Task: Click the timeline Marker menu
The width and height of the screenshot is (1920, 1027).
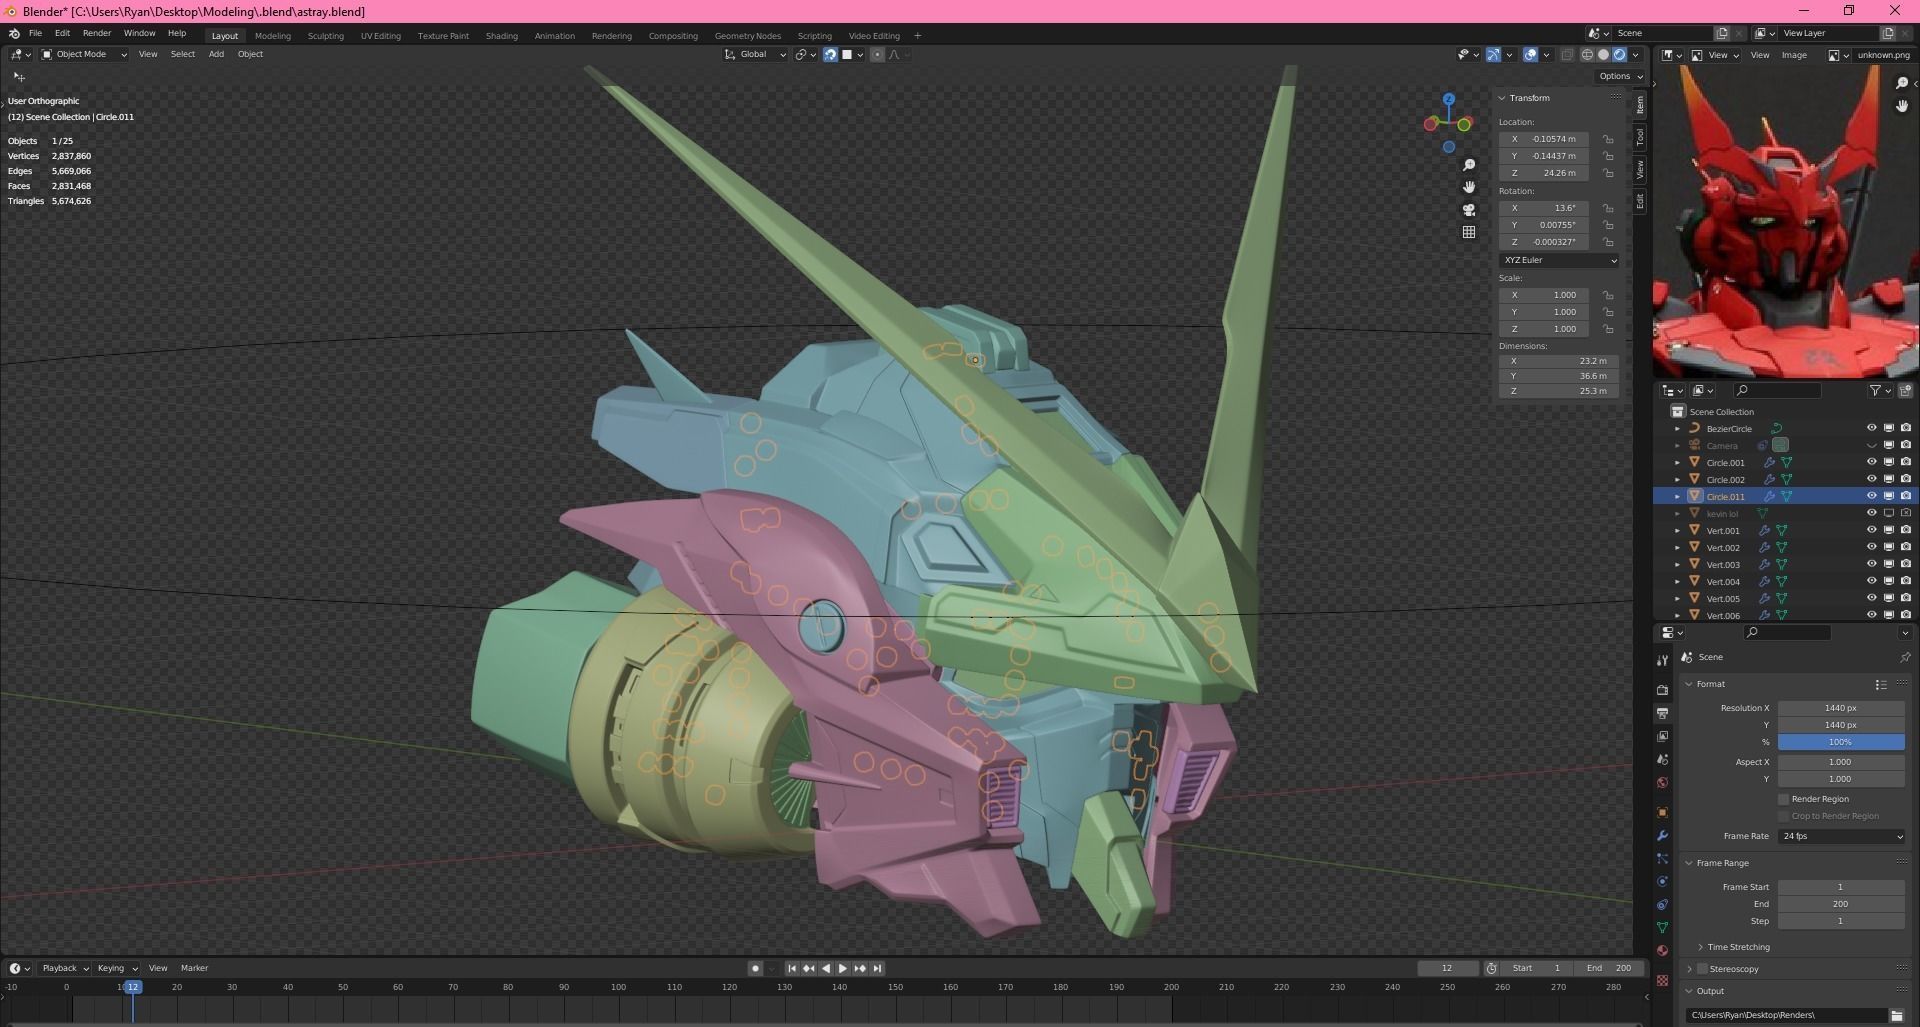Action: [194, 968]
